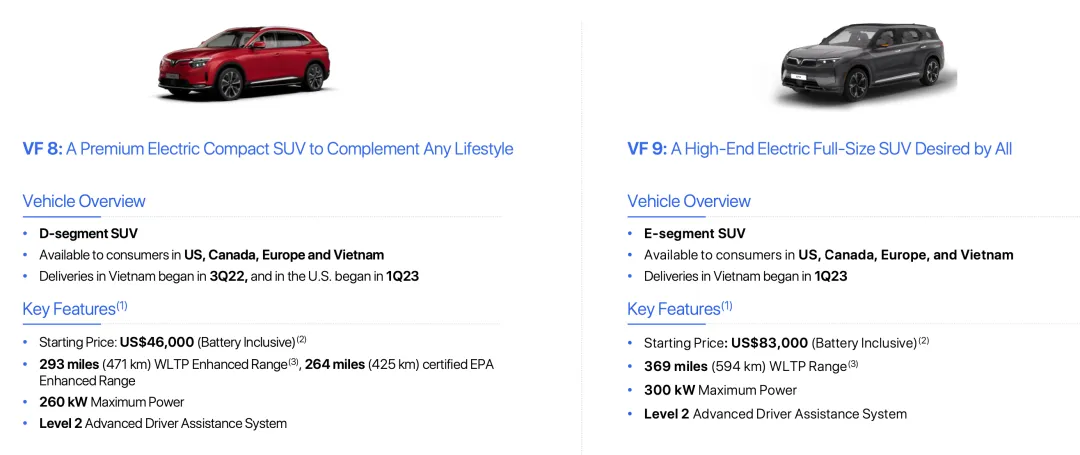Select the VF 9 full-size SUV heading

pos(820,149)
